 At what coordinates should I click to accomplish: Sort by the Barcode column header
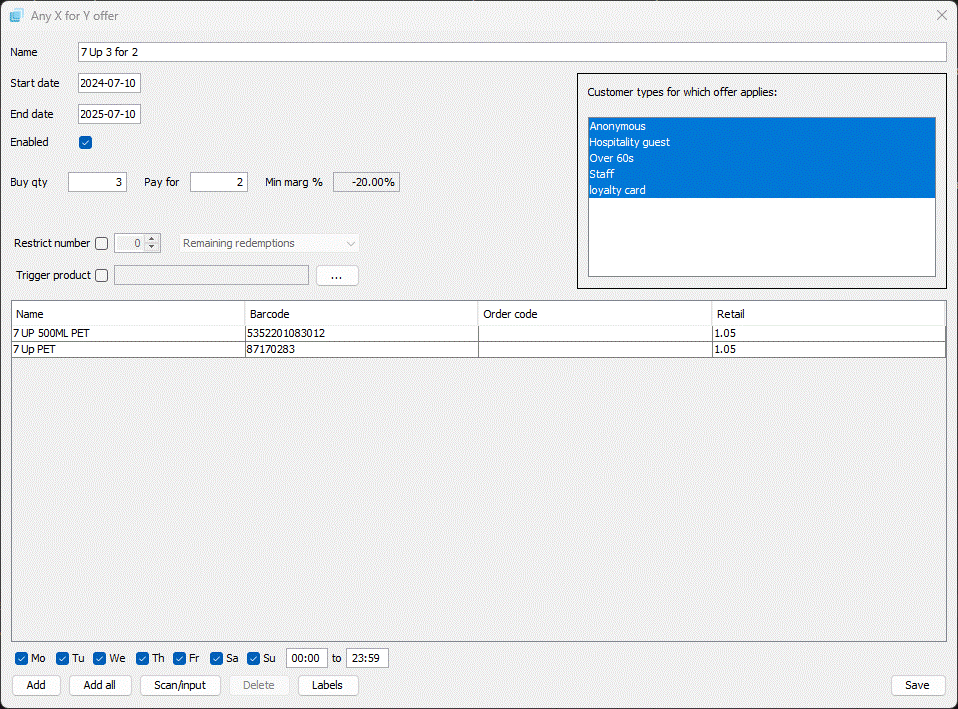coord(361,314)
